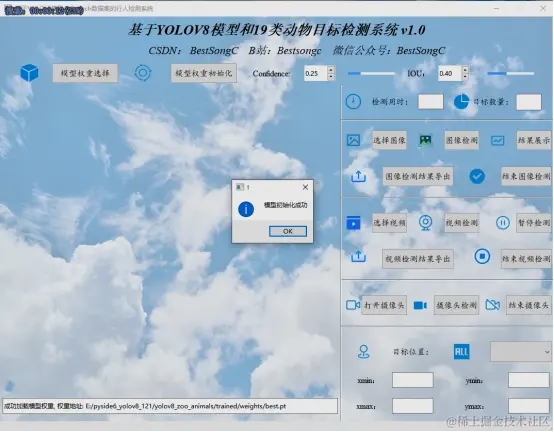Click the clock detection-time icon
This screenshot has height=432, width=554.
point(353,102)
